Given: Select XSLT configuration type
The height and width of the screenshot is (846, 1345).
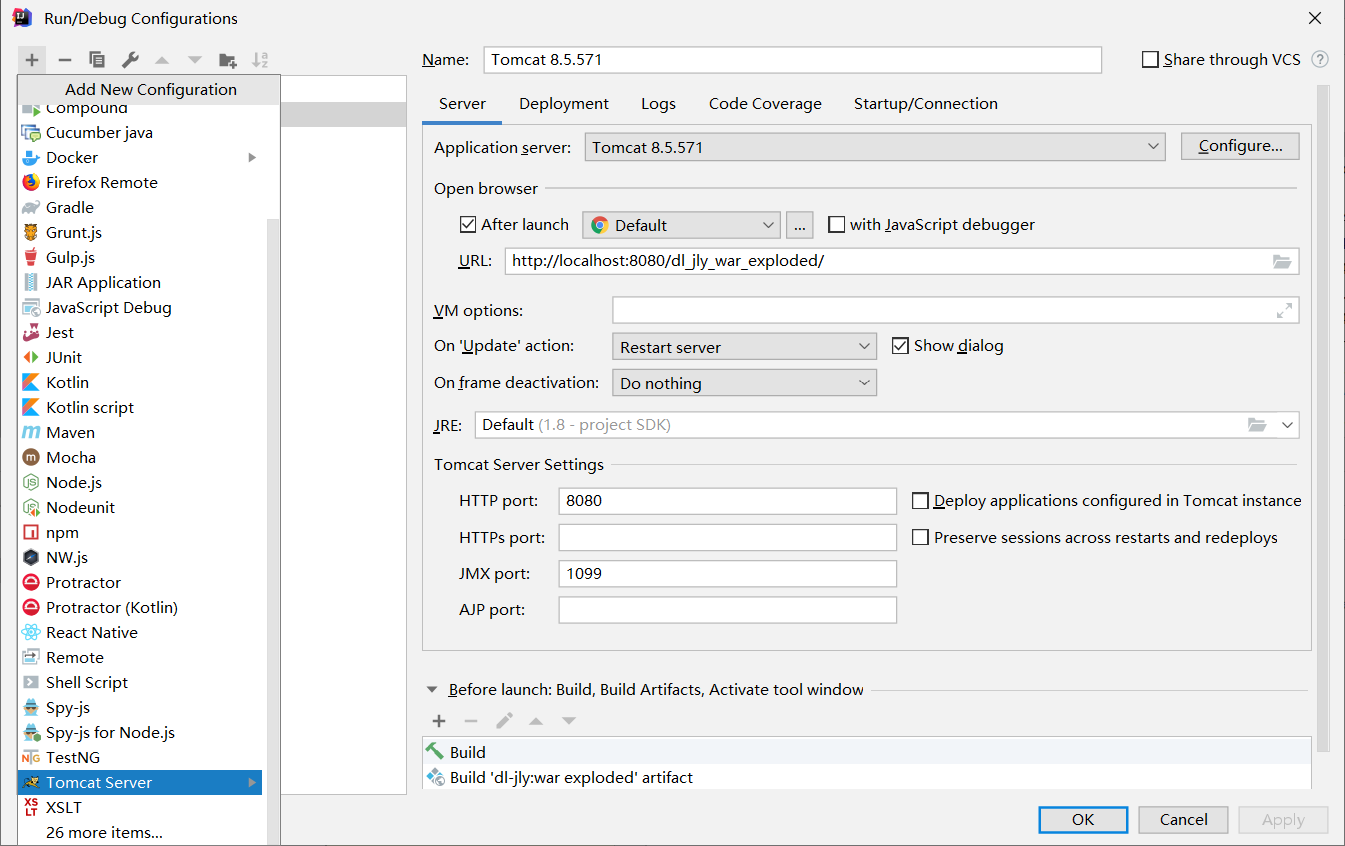Looking at the screenshot, I should coord(140,807).
